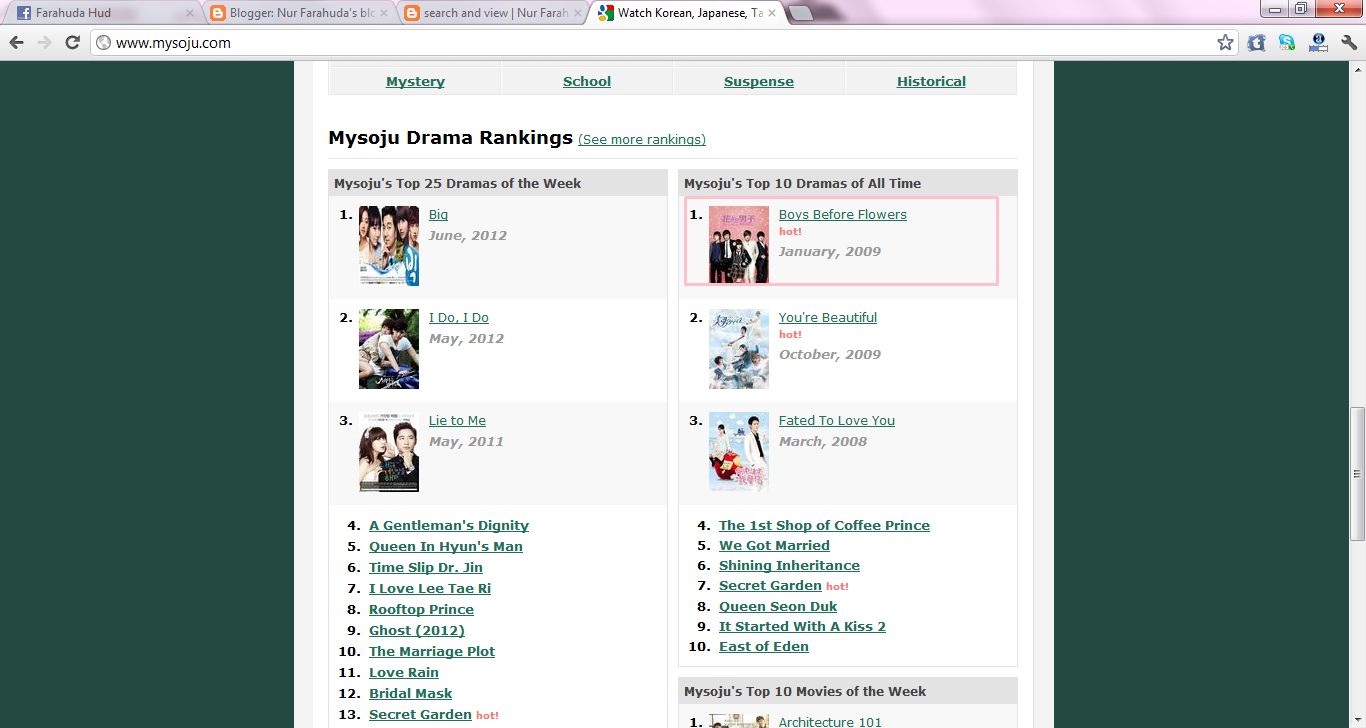Go back using the browser back arrow
1366x728 pixels.
tap(16, 43)
